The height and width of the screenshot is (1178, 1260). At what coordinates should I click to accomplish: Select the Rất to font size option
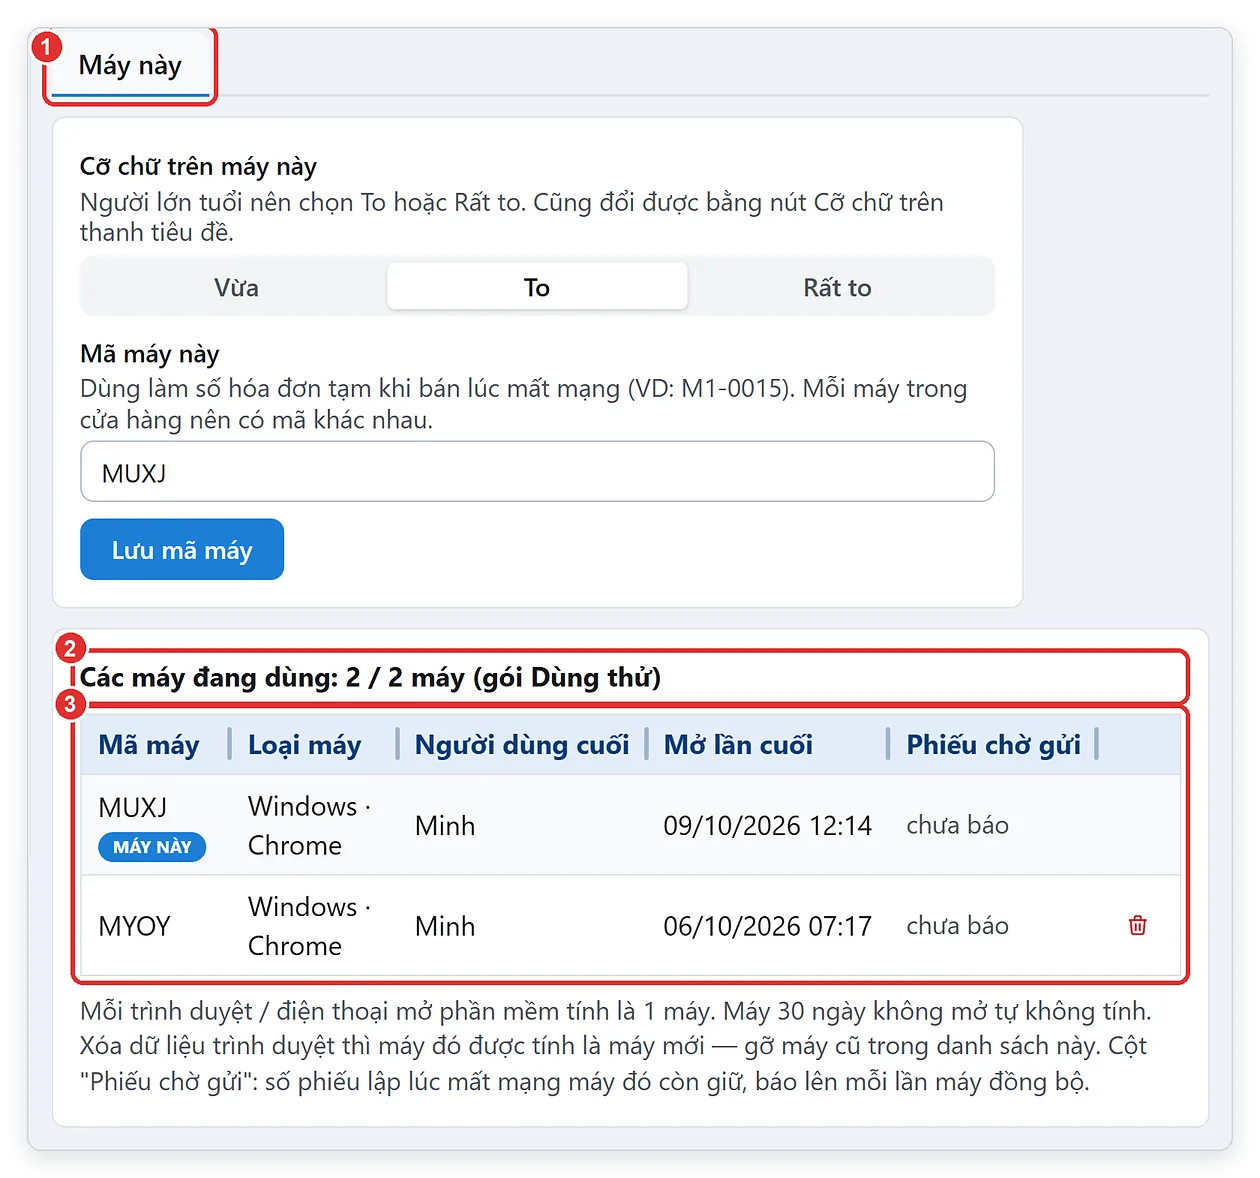[838, 287]
